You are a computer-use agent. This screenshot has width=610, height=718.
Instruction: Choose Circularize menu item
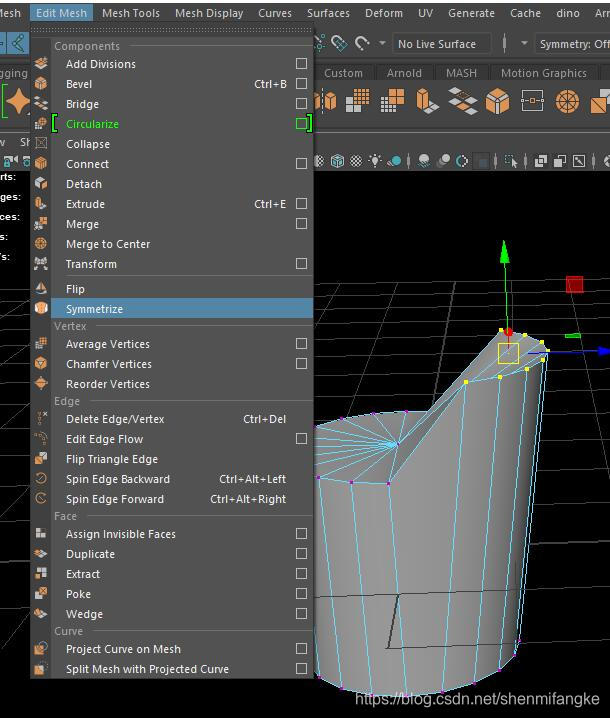pyautogui.click(x=182, y=124)
